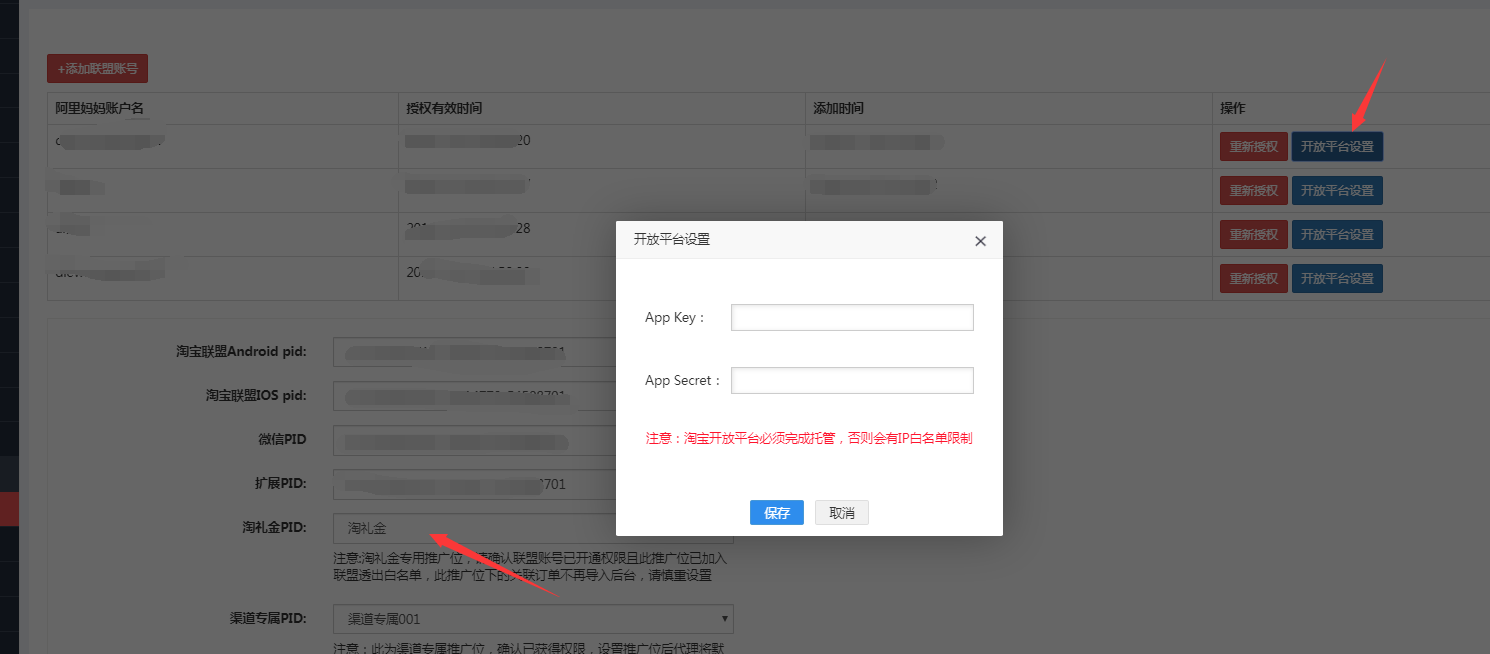Open 开放平台设置 in the second account row

[1337, 191]
